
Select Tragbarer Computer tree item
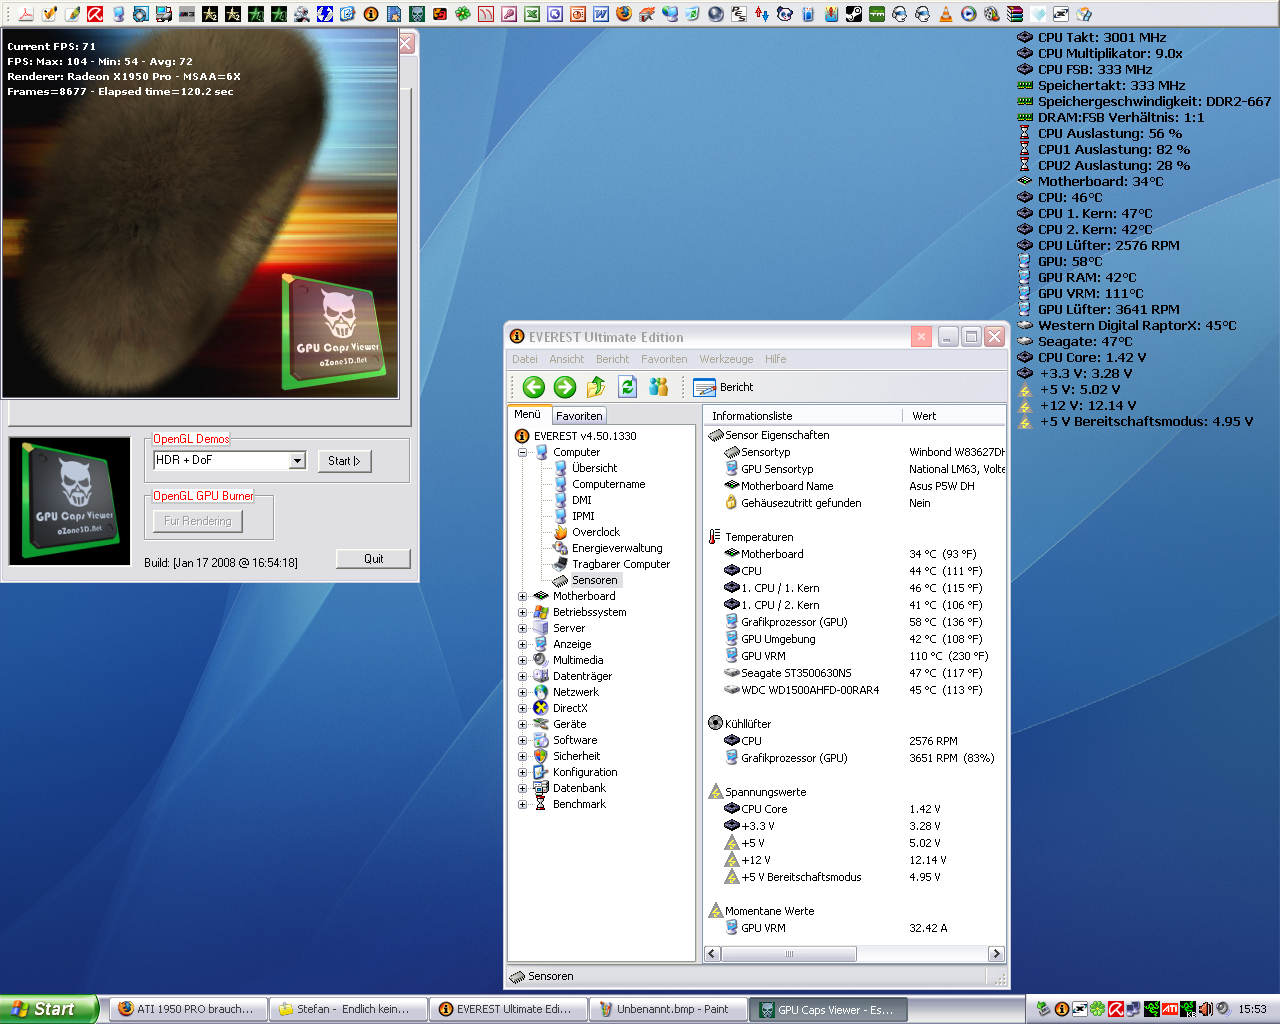(x=620, y=564)
